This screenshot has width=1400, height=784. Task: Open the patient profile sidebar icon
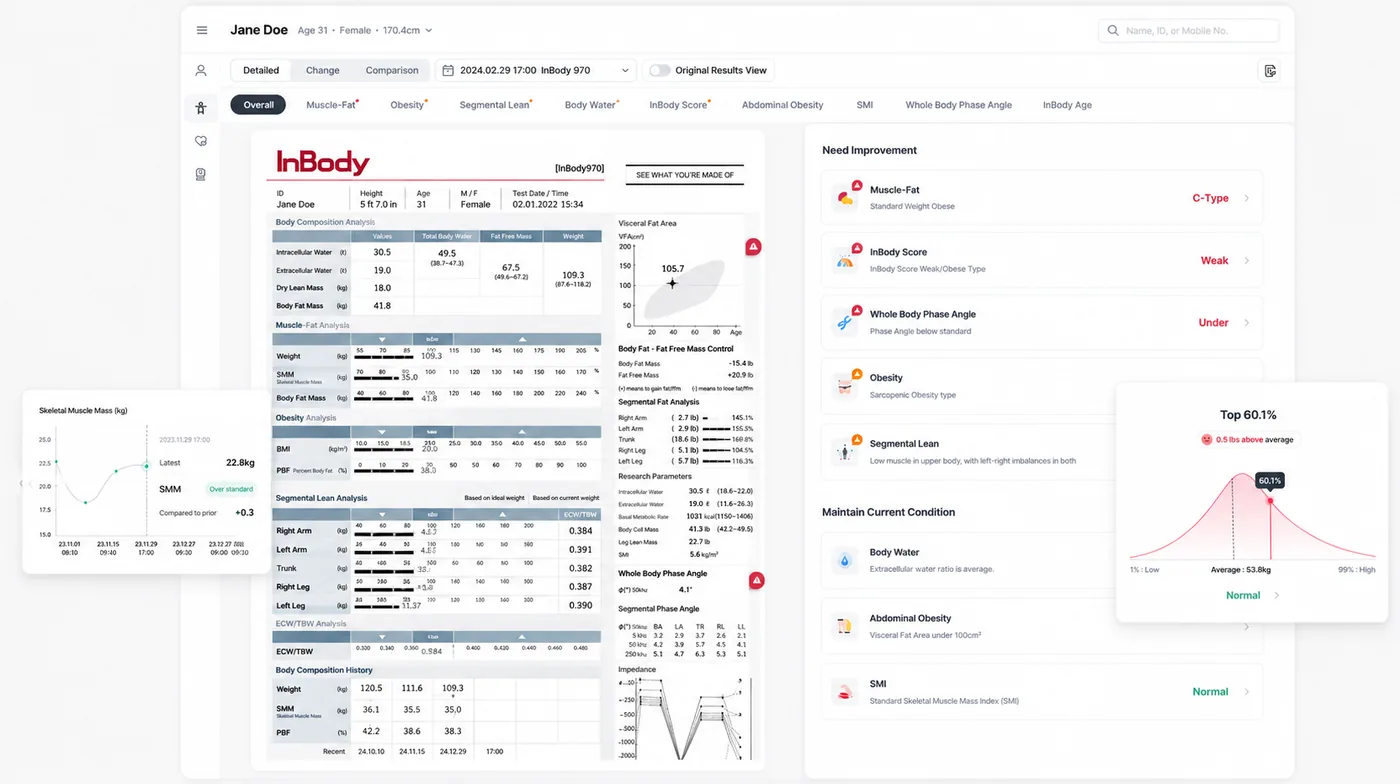click(201, 70)
